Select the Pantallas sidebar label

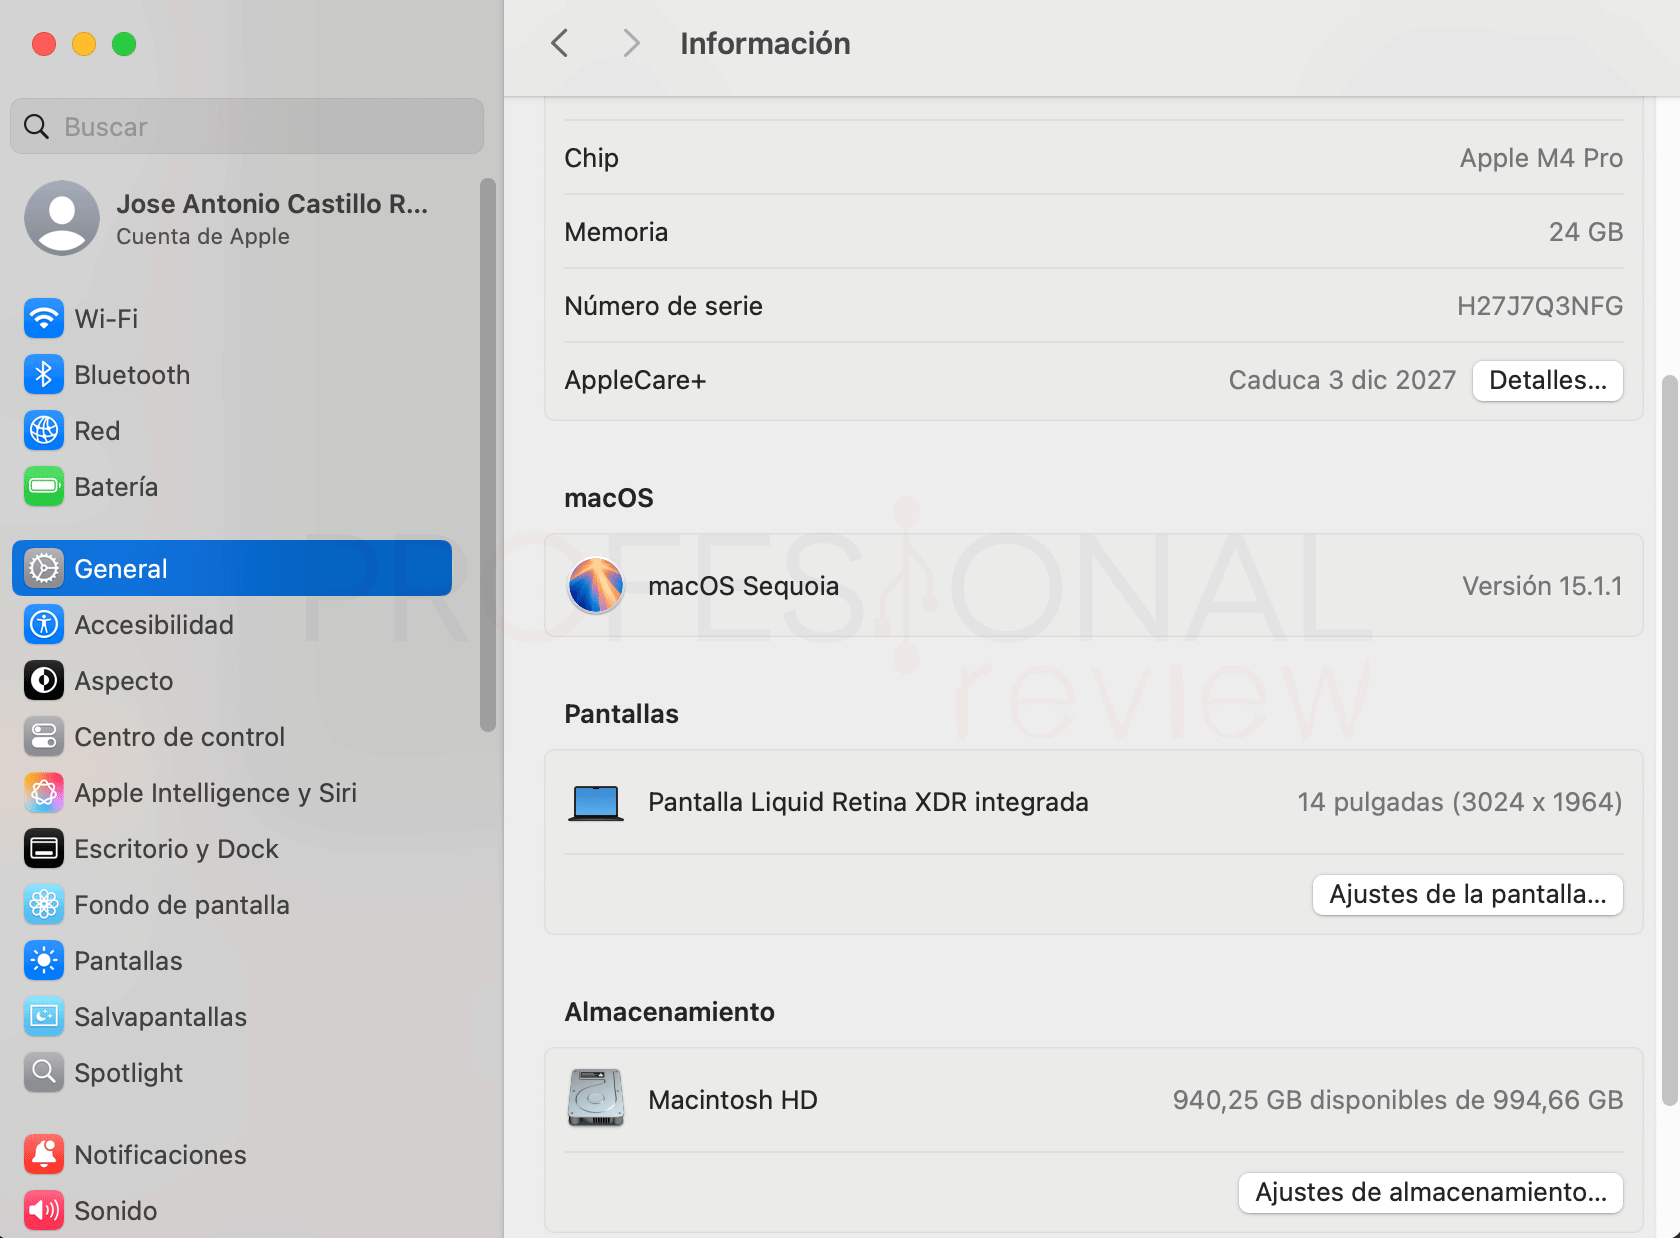pyautogui.click(x=128, y=961)
